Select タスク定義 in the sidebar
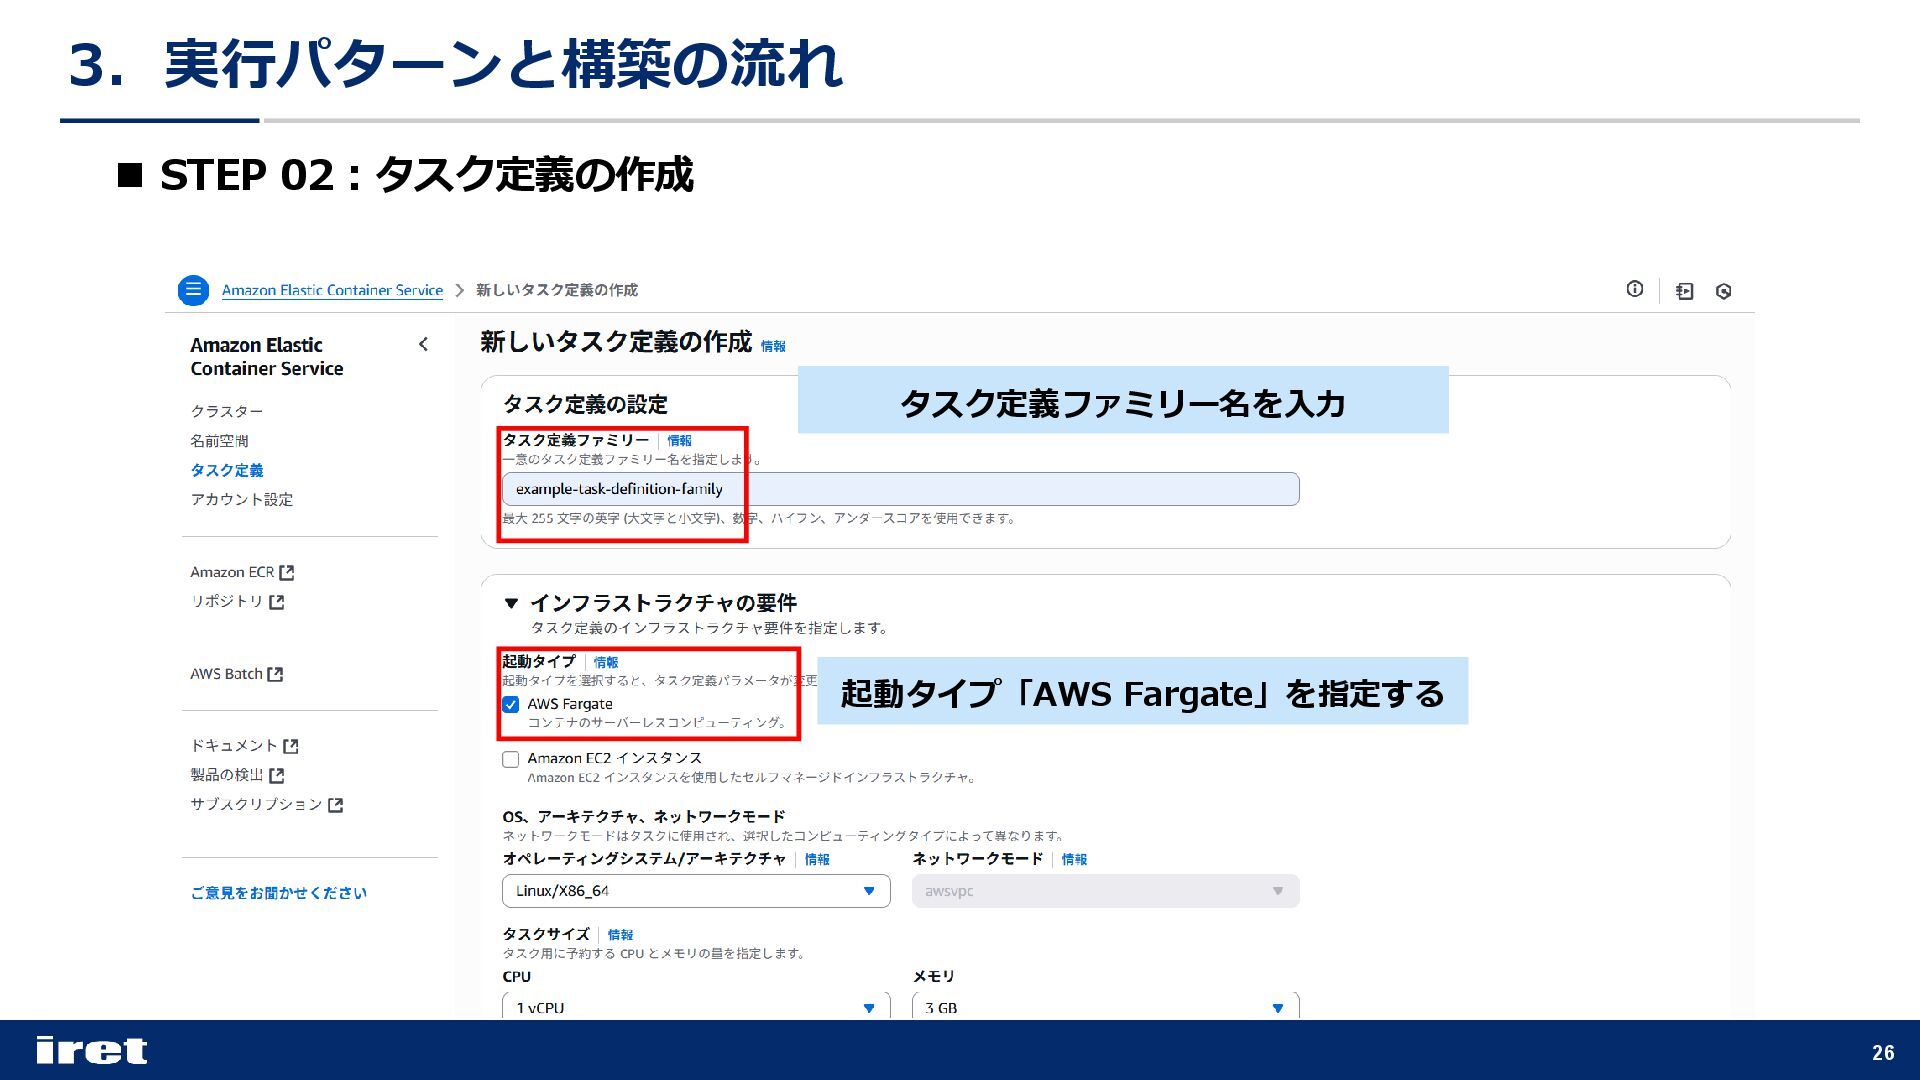This screenshot has height=1080, width=1920. point(227,470)
